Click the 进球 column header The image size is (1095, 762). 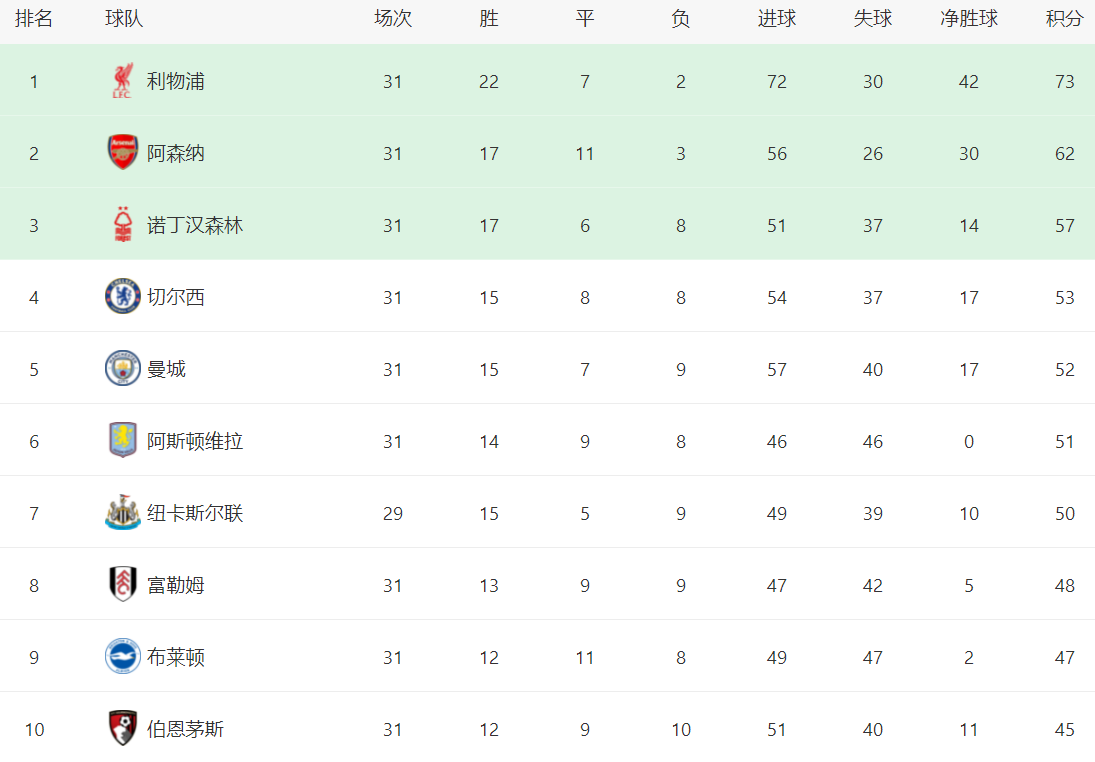[x=777, y=19]
